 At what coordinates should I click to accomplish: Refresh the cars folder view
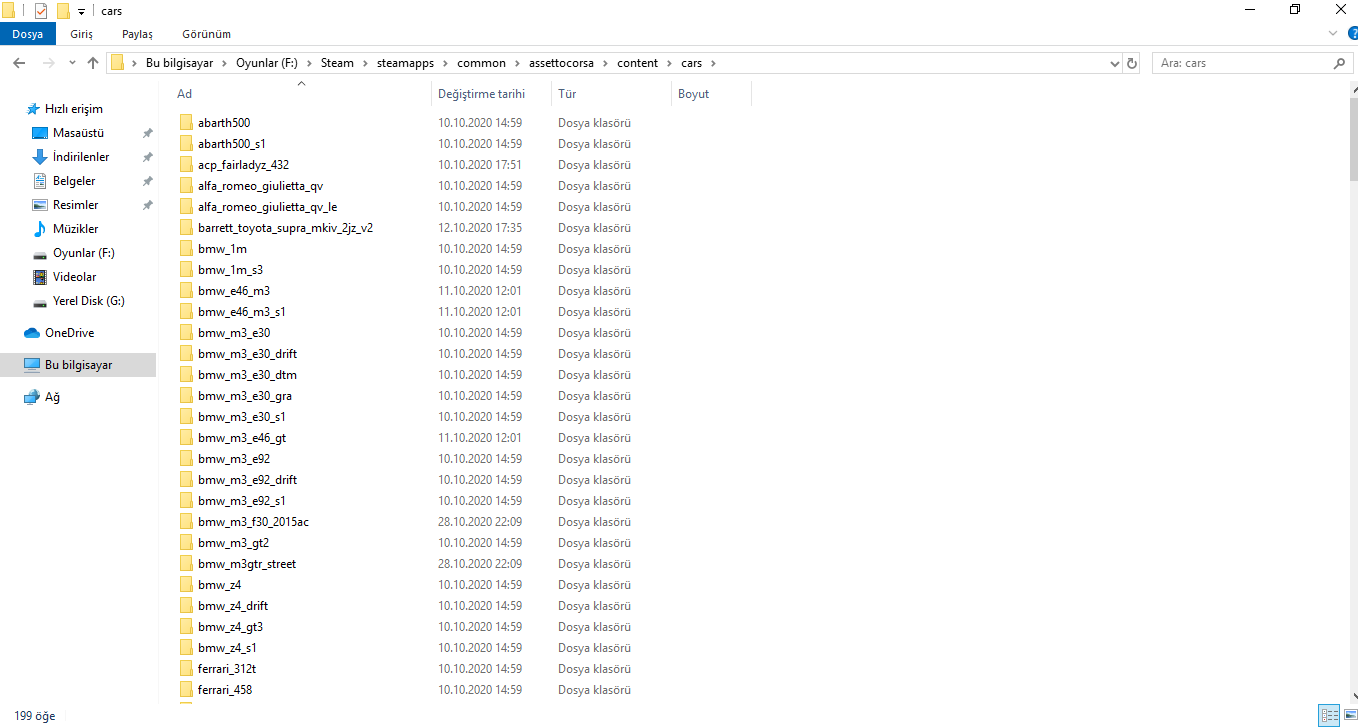click(x=1132, y=63)
